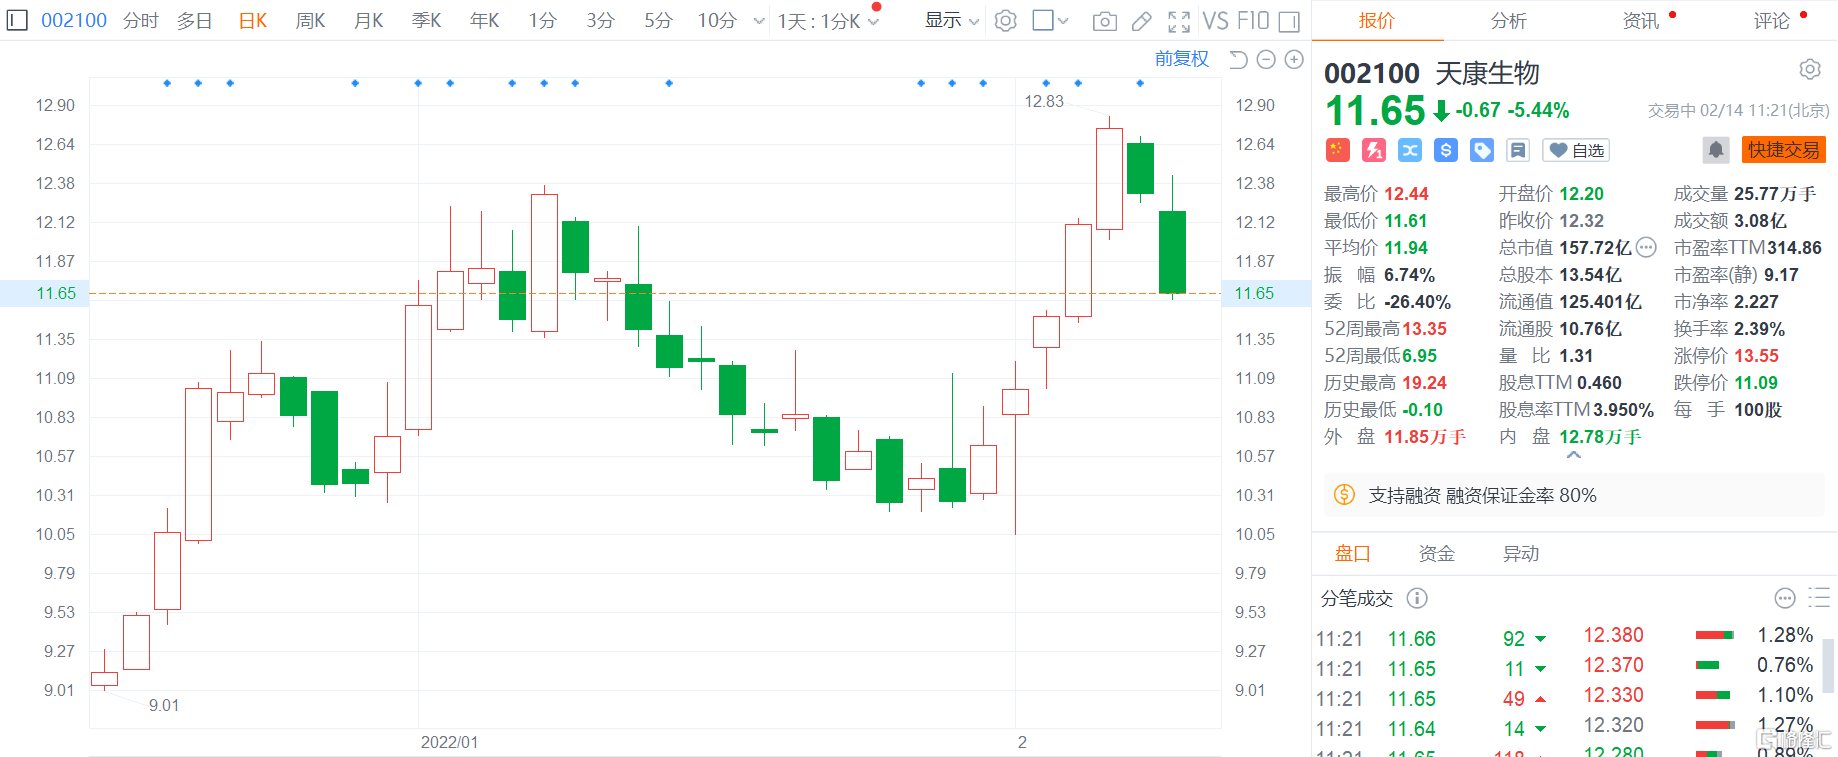Image resolution: width=1838 pixels, height=757 pixels.
Task: Click the light-blue shuffle icon
Action: click(1410, 150)
